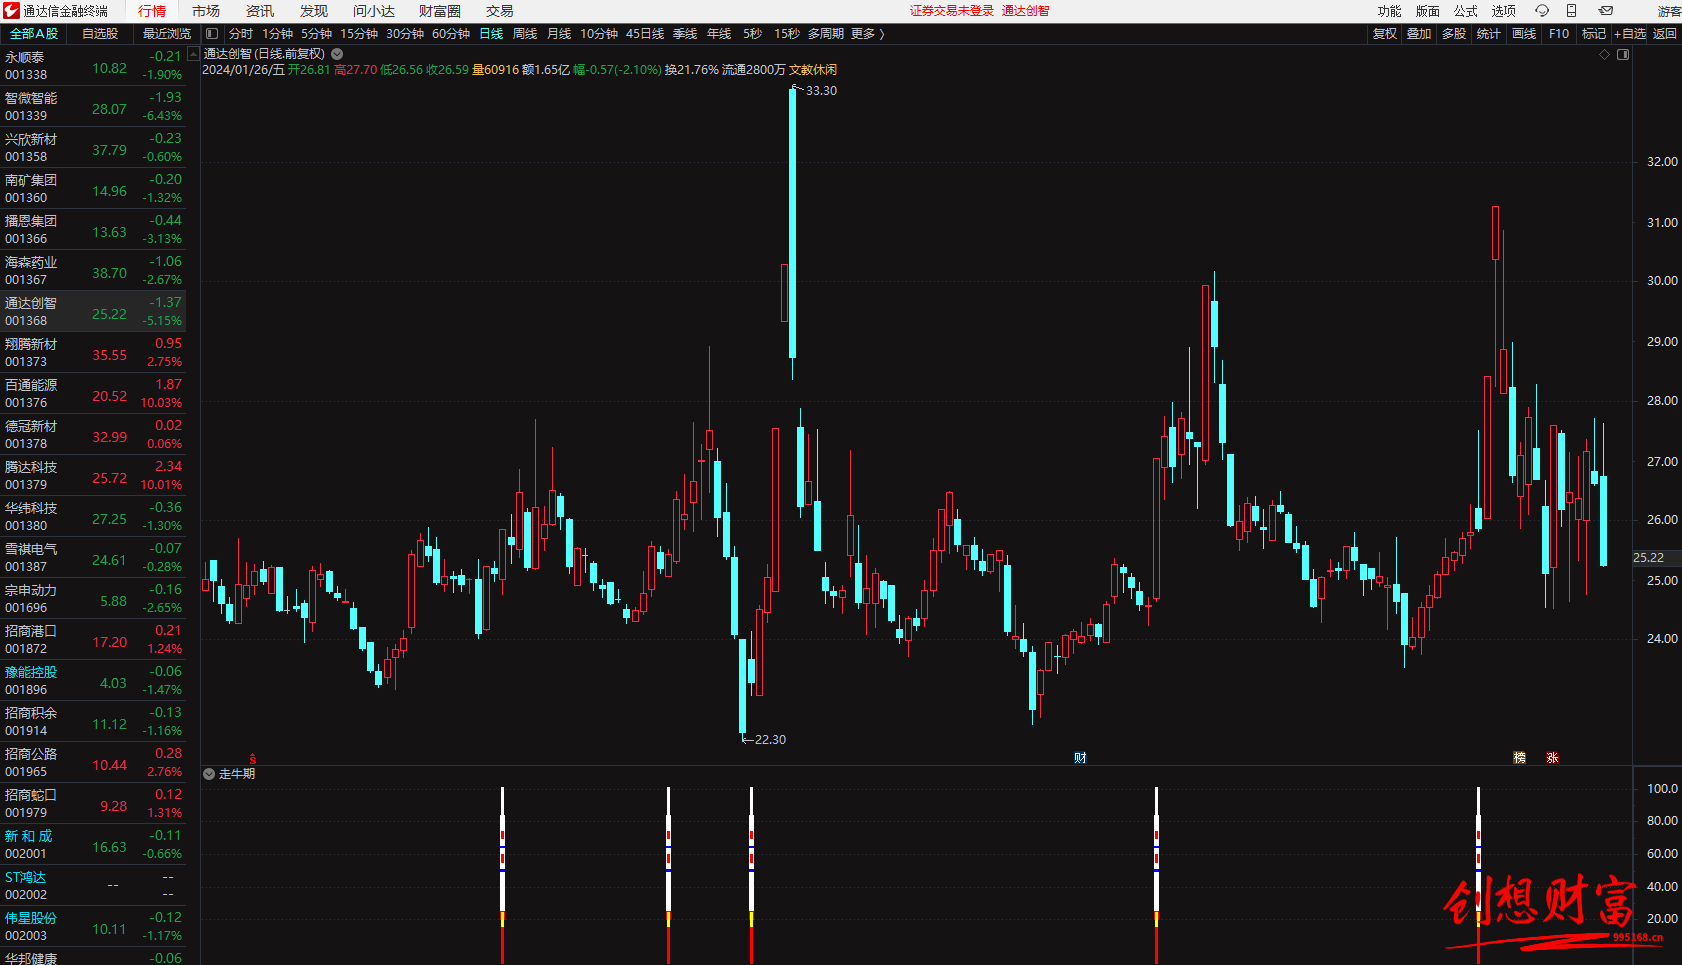Select 招商蛇口 001979 in stock list
The width and height of the screenshot is (1682, 965).
93,804
